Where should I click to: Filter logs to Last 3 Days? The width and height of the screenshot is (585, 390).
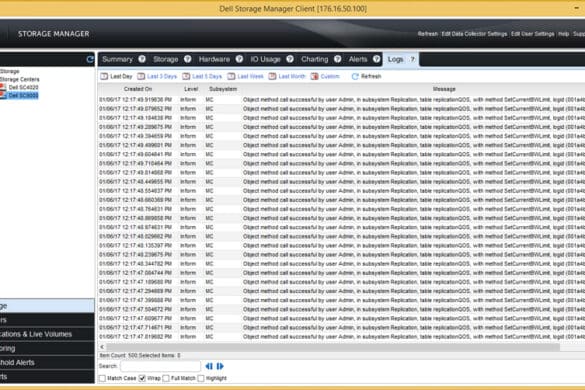pos(162,76)
